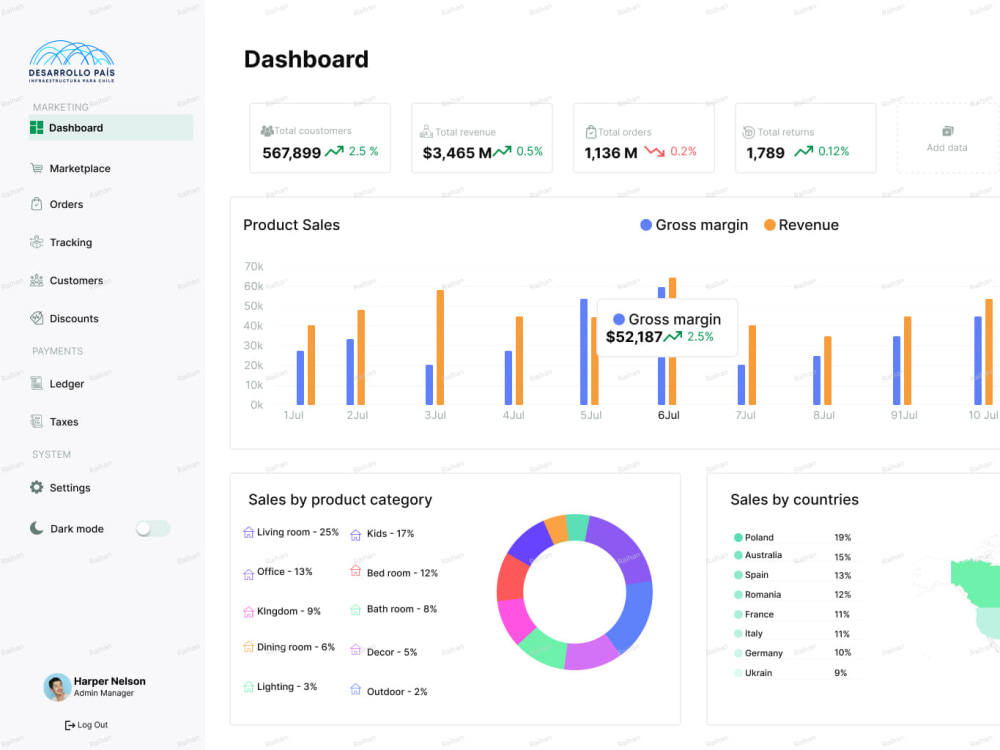Click the Log Out arrow icon
Image resolution: width=1000 pixels, height=750 pixels.
[70, 725]
